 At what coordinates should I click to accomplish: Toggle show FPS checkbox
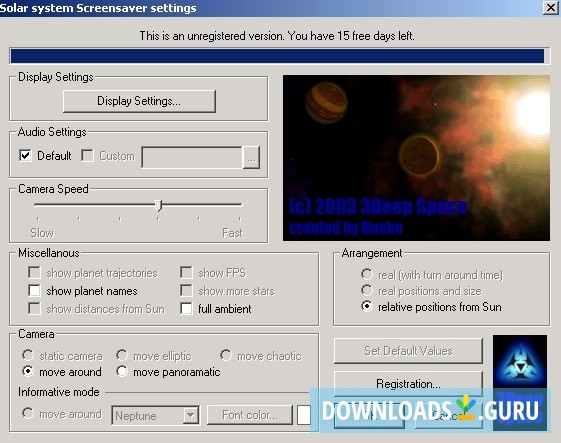click(x=186, y=273)
